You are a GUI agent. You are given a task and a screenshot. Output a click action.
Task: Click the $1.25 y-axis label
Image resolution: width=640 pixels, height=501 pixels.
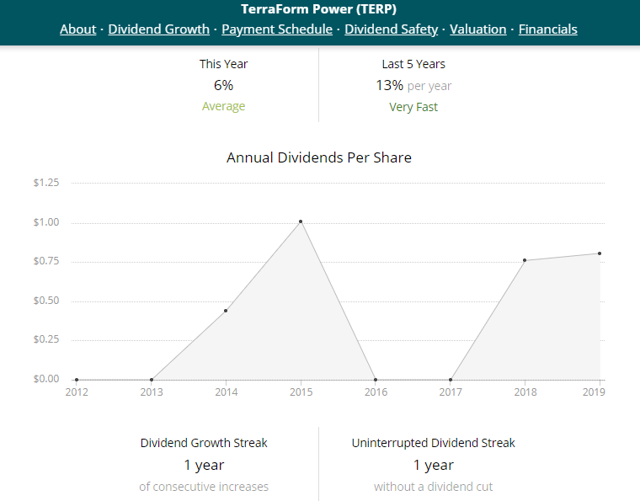46,183
